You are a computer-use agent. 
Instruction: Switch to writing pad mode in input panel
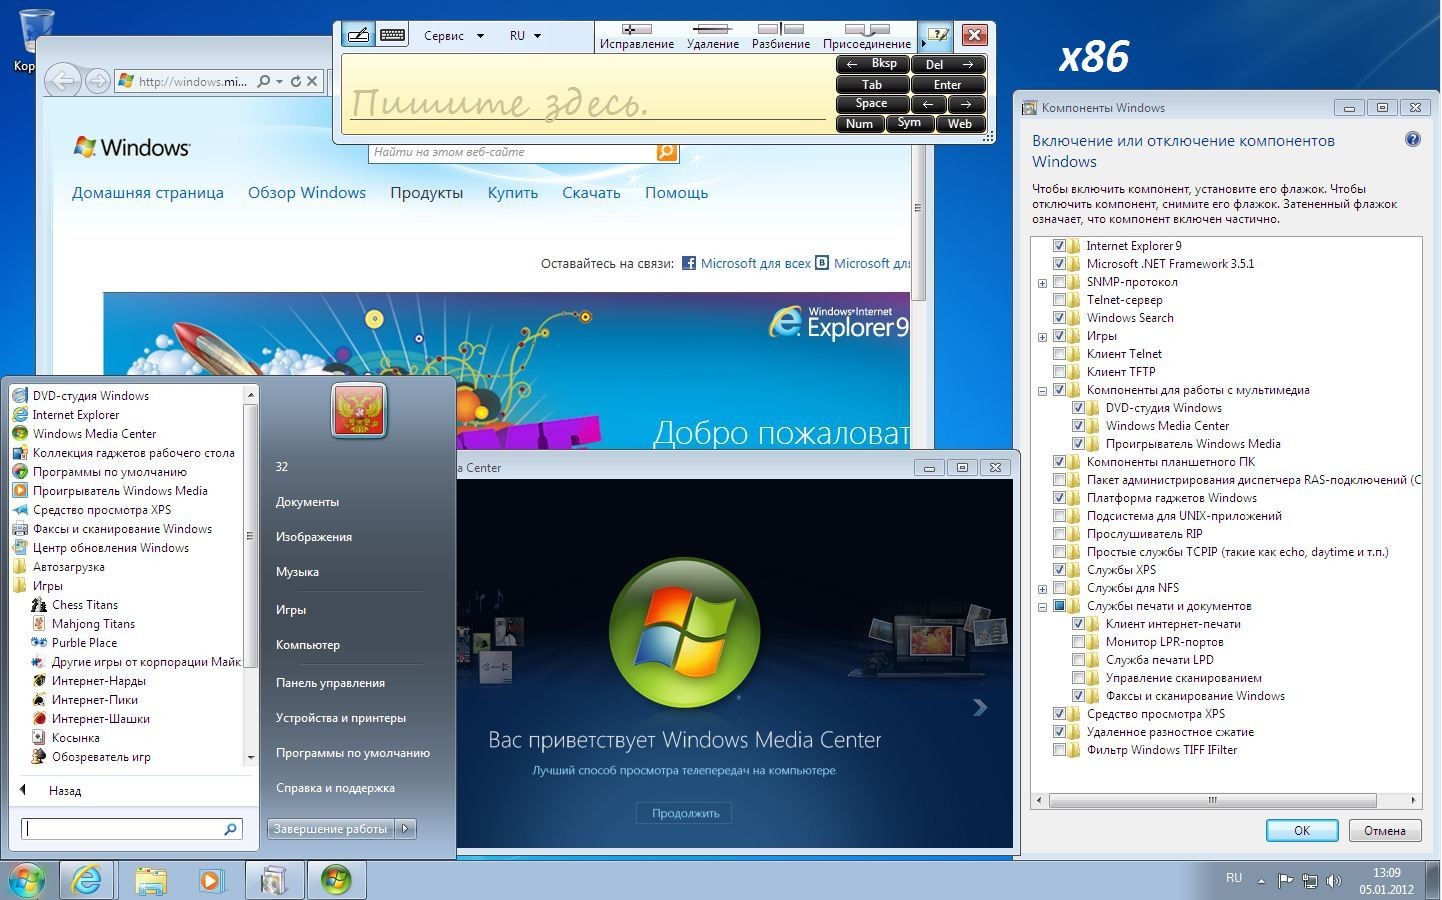[x=358, y=35]
